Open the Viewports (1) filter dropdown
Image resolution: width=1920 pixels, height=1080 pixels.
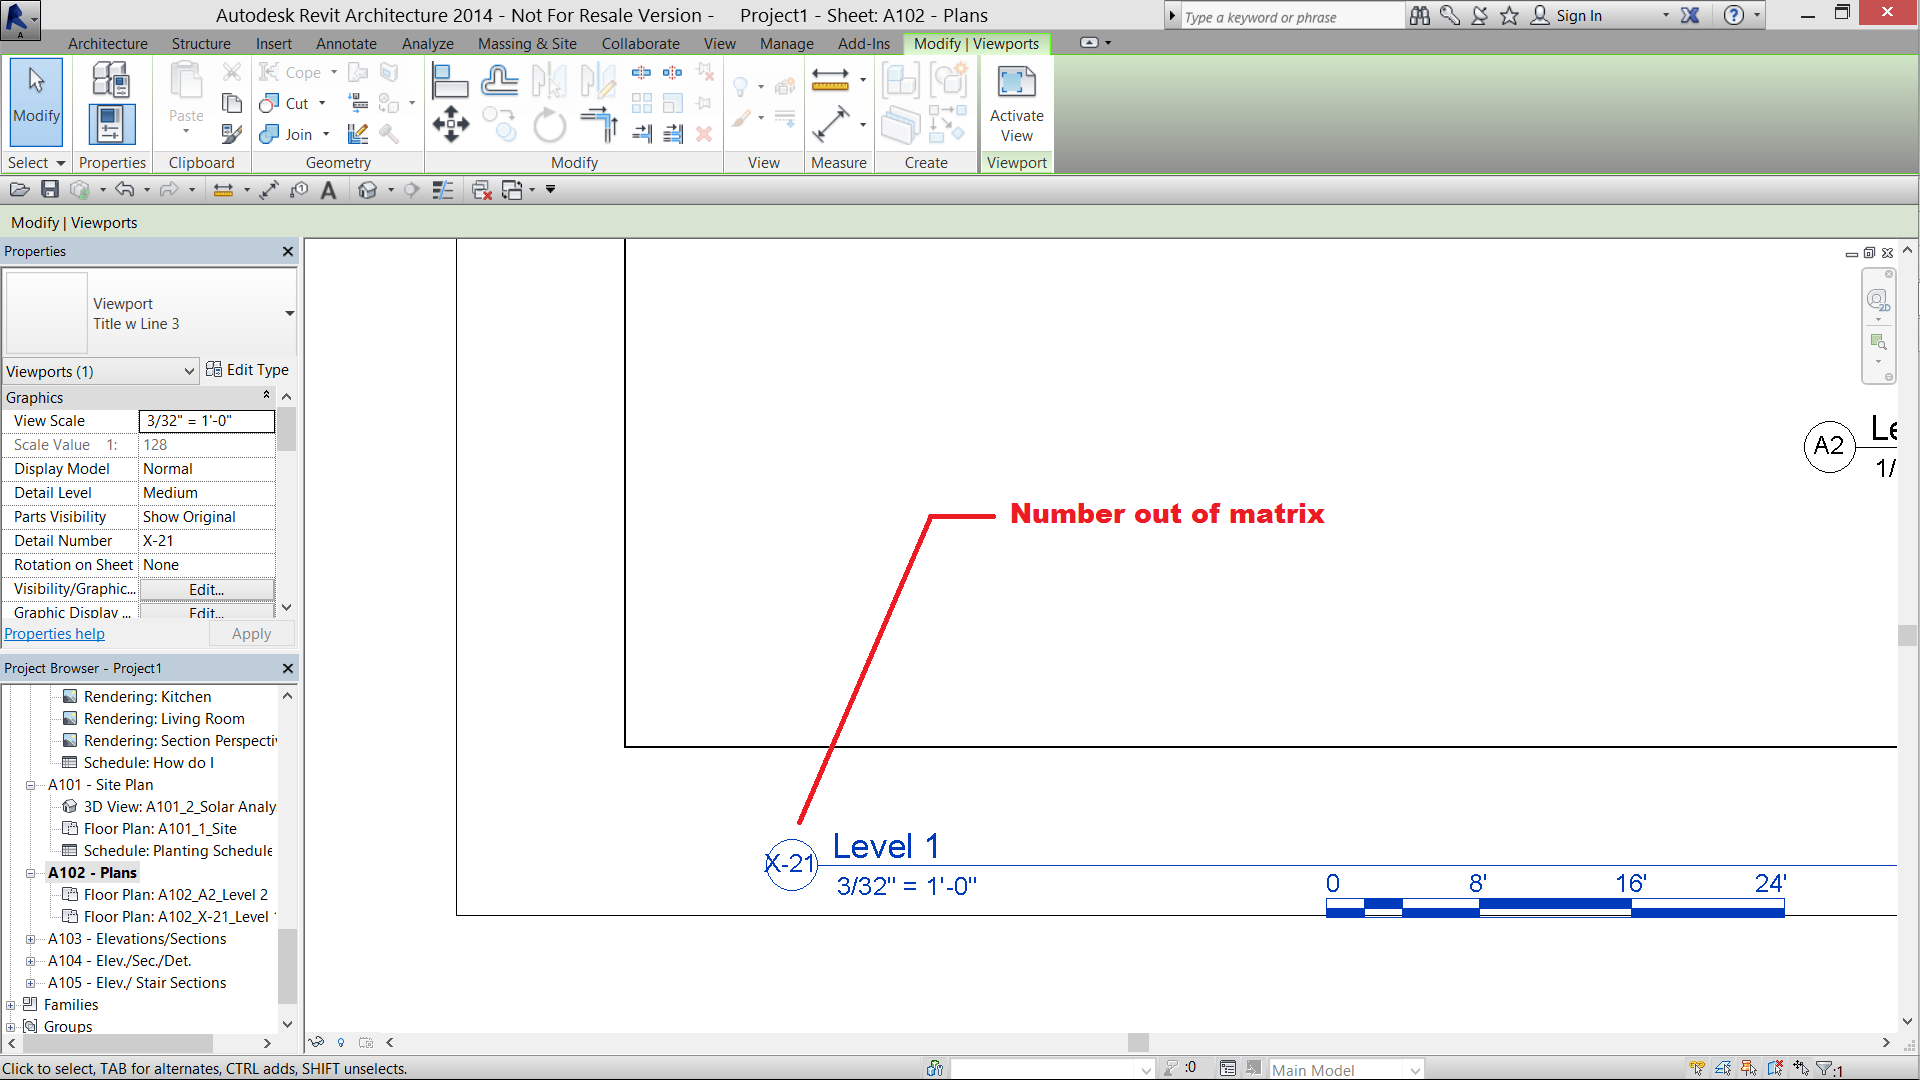(x=100, y=371)
